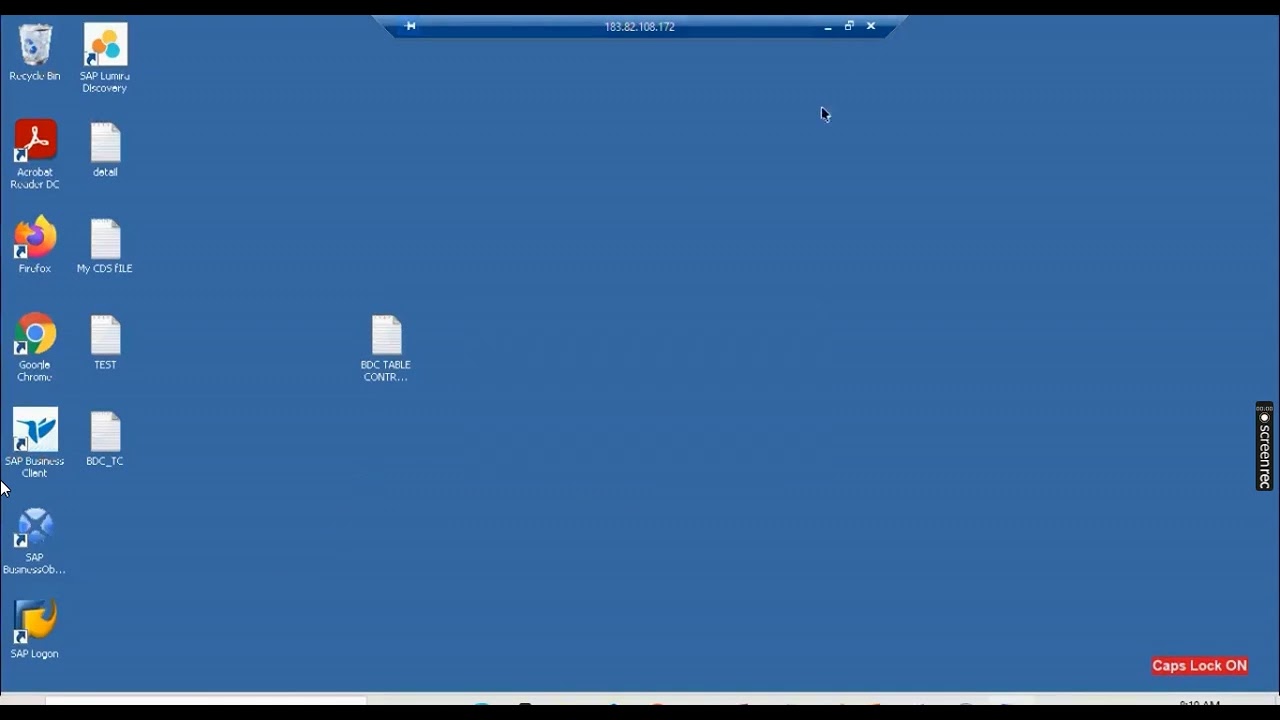The width and height of the screenshot is (1280, 720).
Task: Select the SAP Logon shortcut
Action: [x=35, y=629]
